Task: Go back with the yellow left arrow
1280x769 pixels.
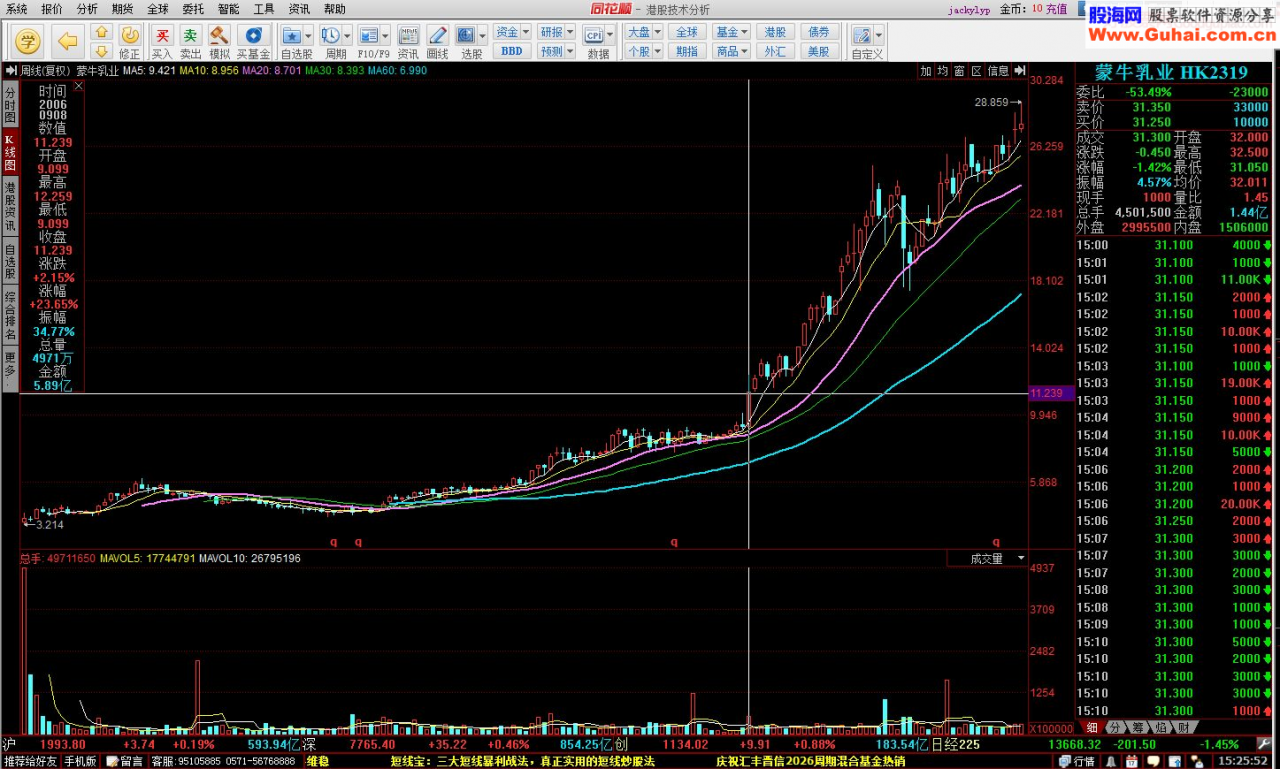Action: coord(68,40)
